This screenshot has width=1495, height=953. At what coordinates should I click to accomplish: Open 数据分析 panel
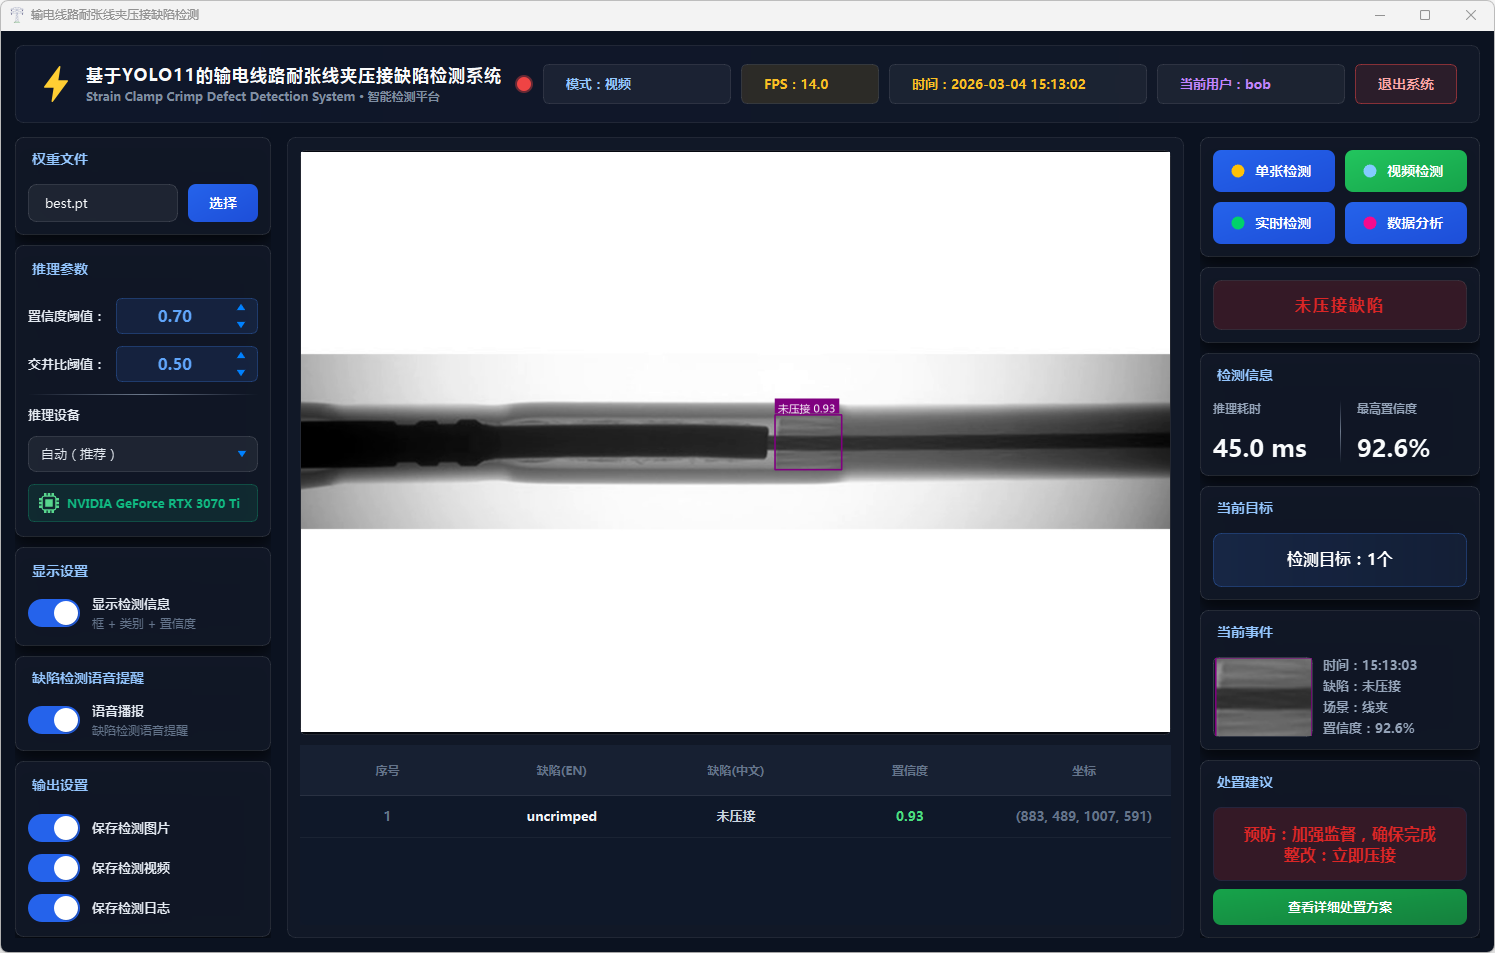click(1405, 223)
